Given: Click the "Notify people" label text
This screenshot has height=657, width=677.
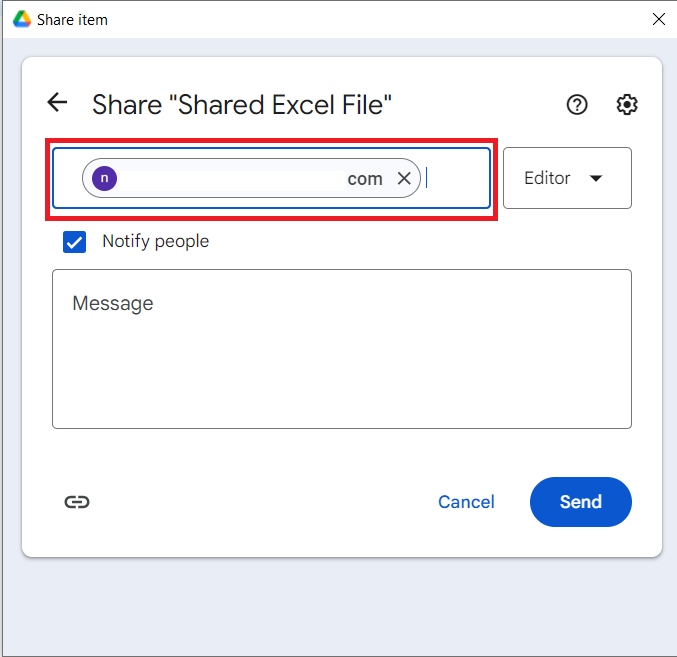Looking at the screenshot, I should click(155, 241).
